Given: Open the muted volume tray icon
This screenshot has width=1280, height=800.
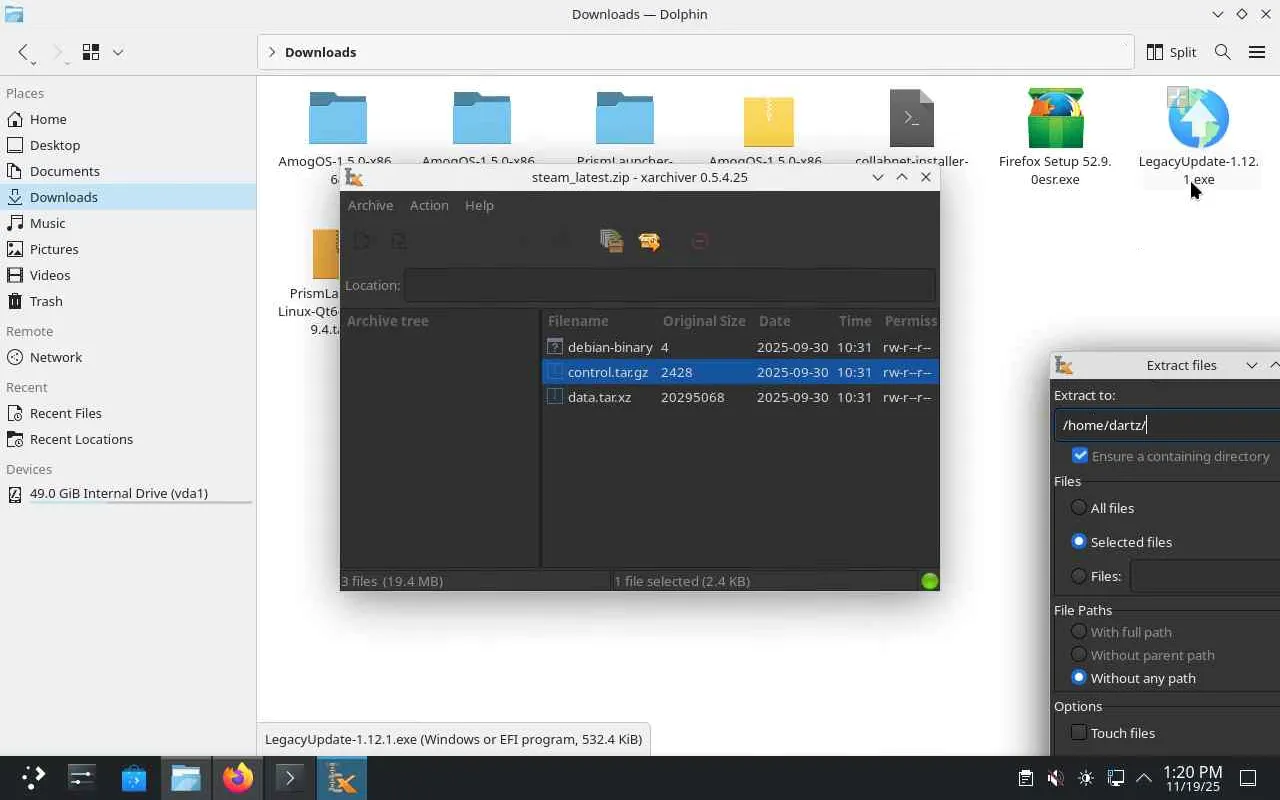Looking at the screenshot, I should (1055, 778).
